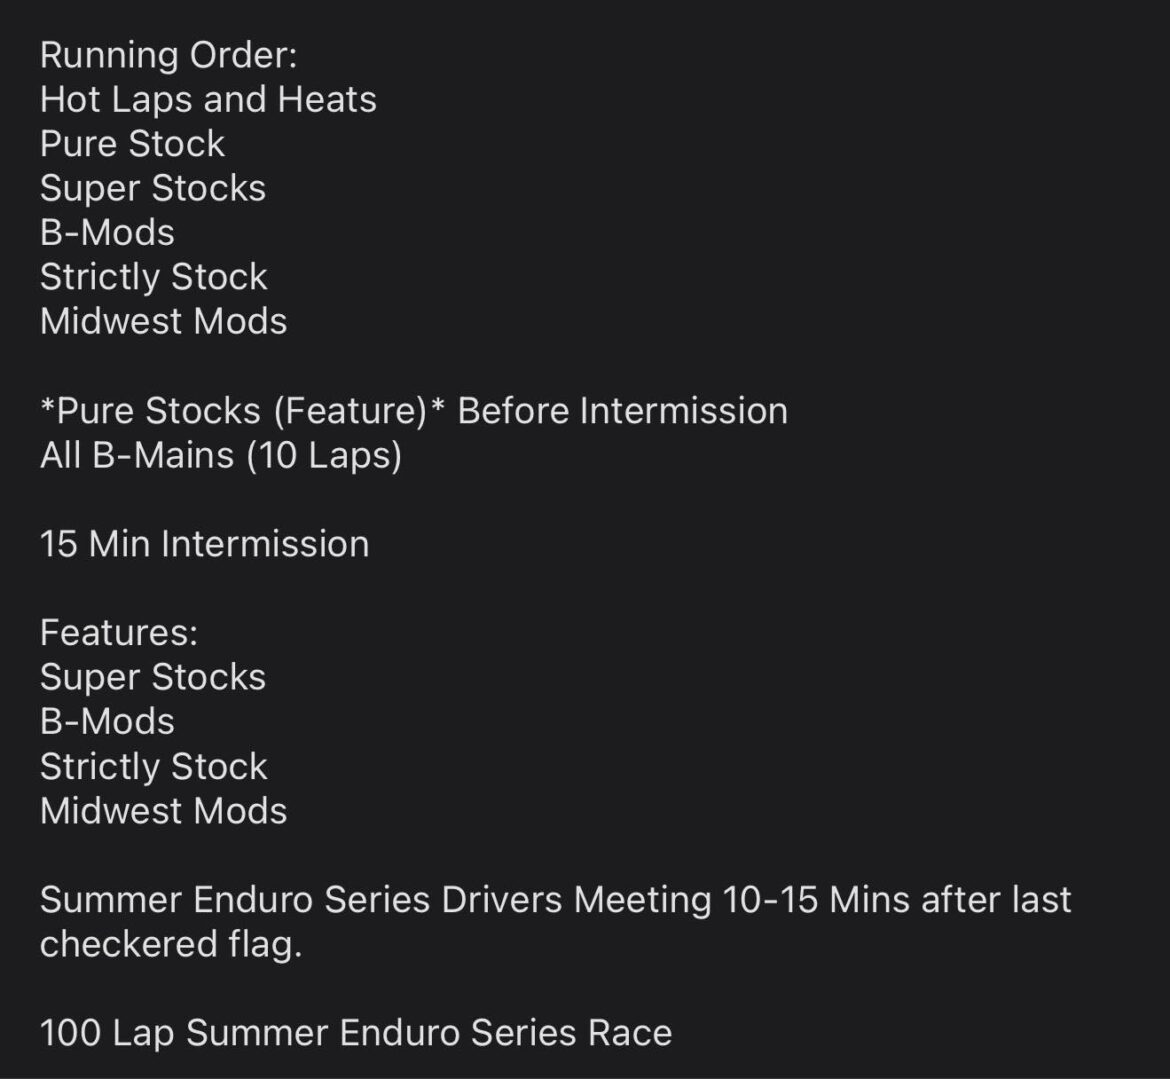Select "Midwest Mods" in the Running Order list

(x=163, y=321)
